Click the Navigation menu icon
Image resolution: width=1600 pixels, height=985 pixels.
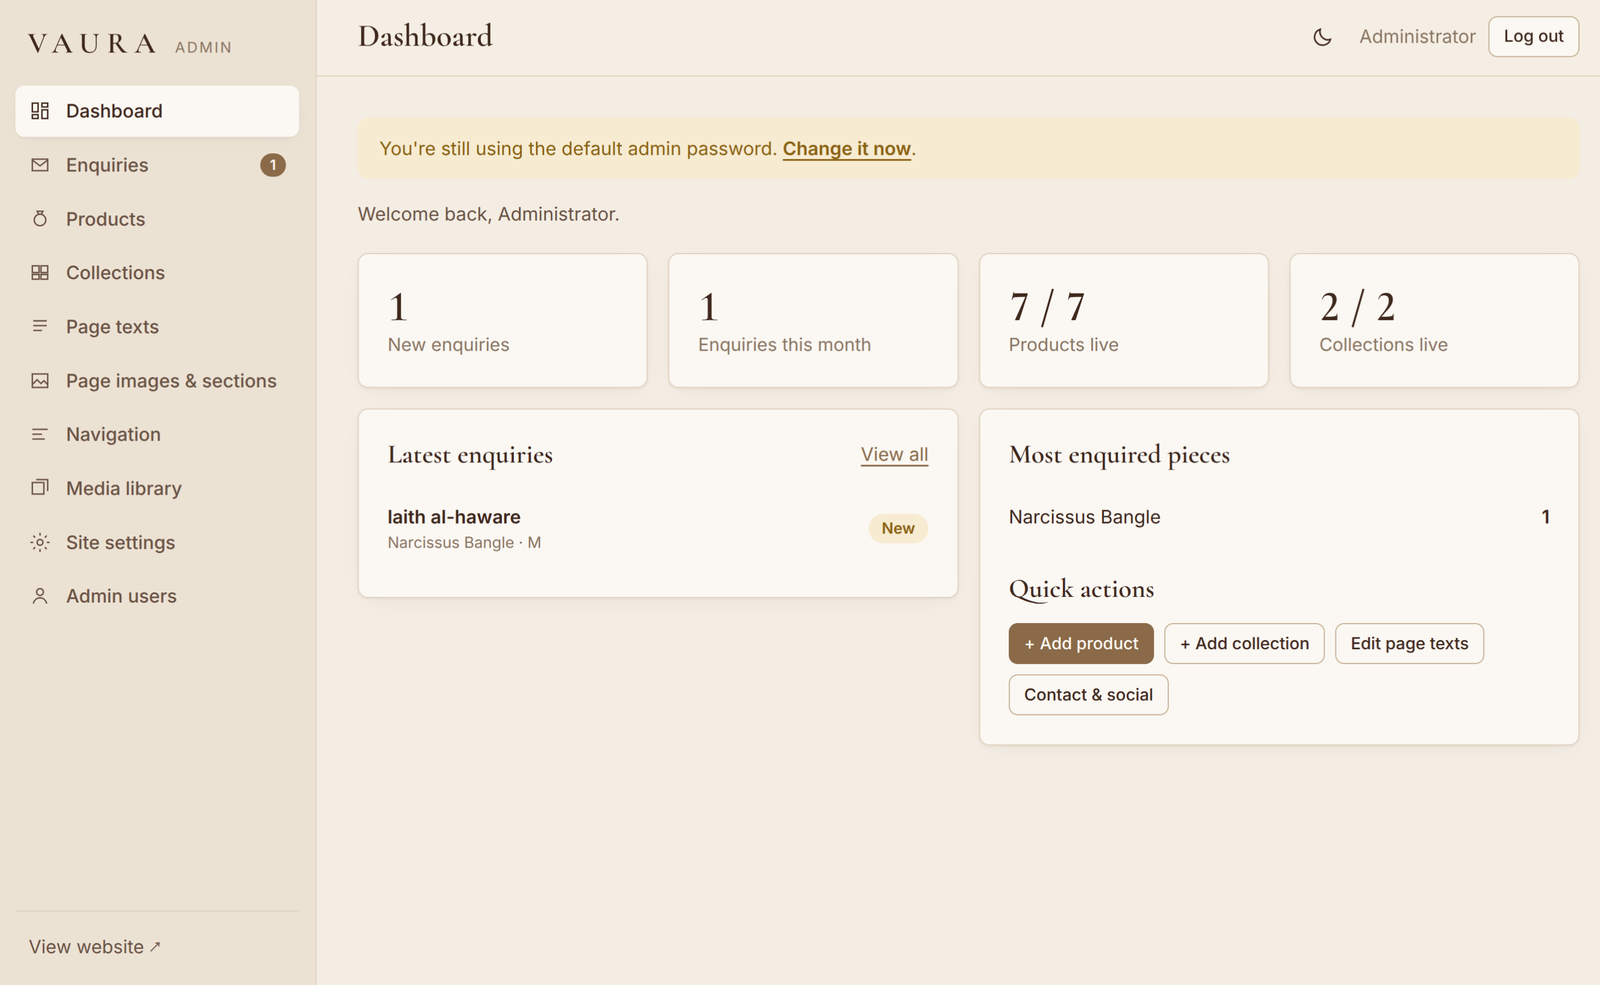(x=40, y=435)
